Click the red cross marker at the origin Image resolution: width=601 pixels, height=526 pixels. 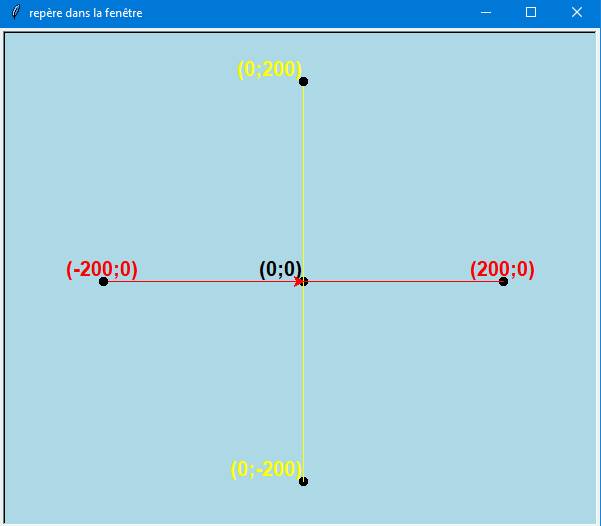click(x=298, y=282)
